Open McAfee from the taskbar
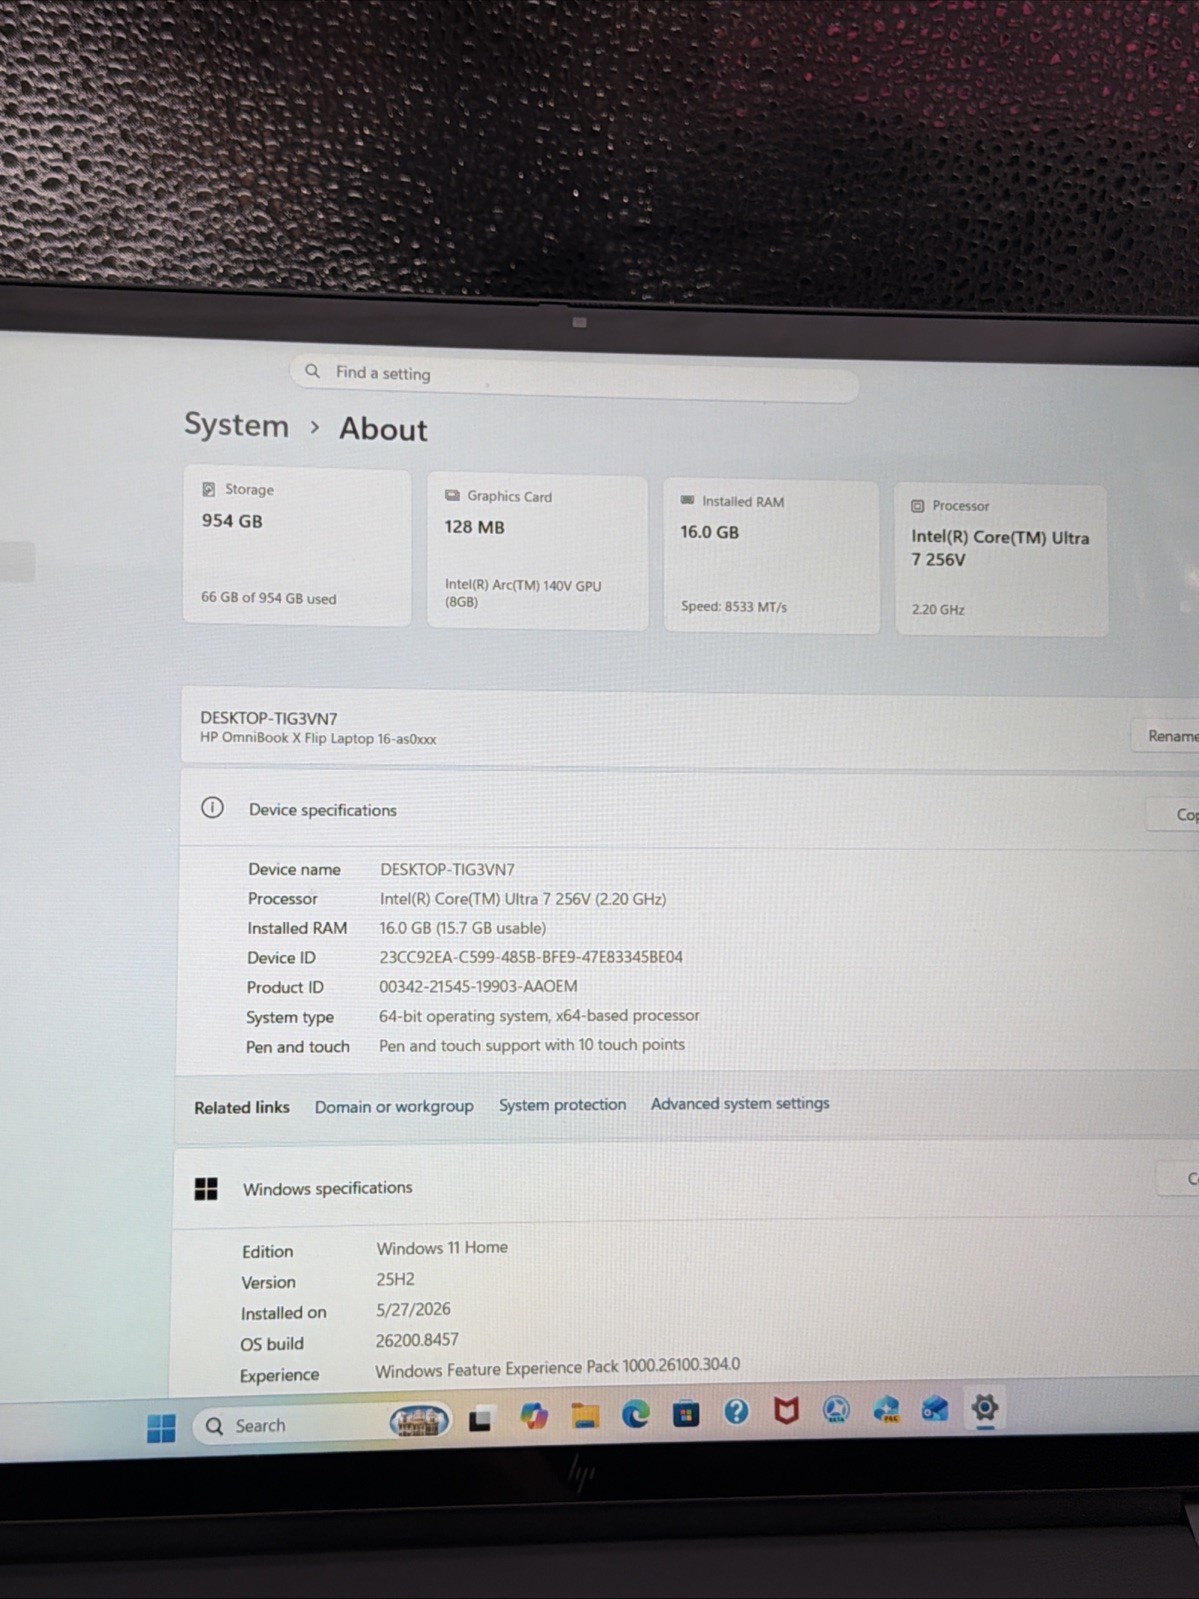Viewport: 1199px width, 1599px height. (787, 1411)
